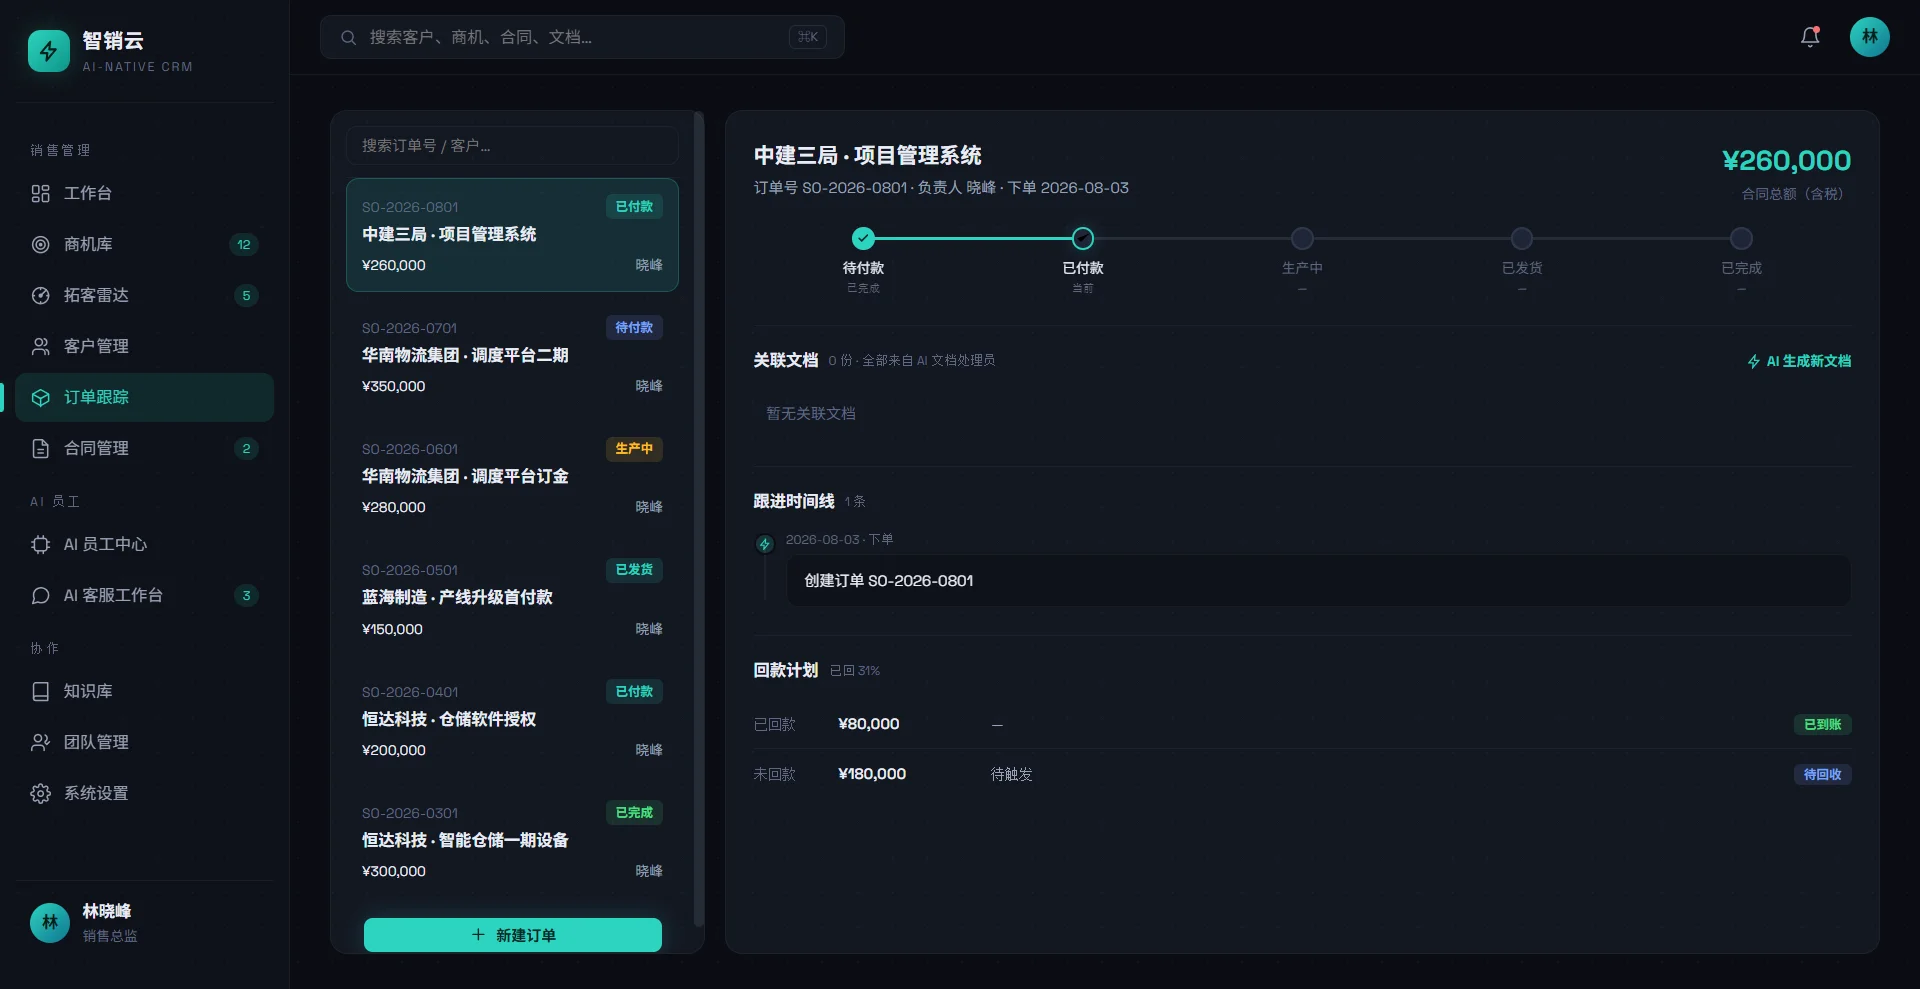Screen dimensions: 1920x989
Task: Select order SO-2026-0501 蓝海制造 产线升级首付款
Action: tap(512, 599)
